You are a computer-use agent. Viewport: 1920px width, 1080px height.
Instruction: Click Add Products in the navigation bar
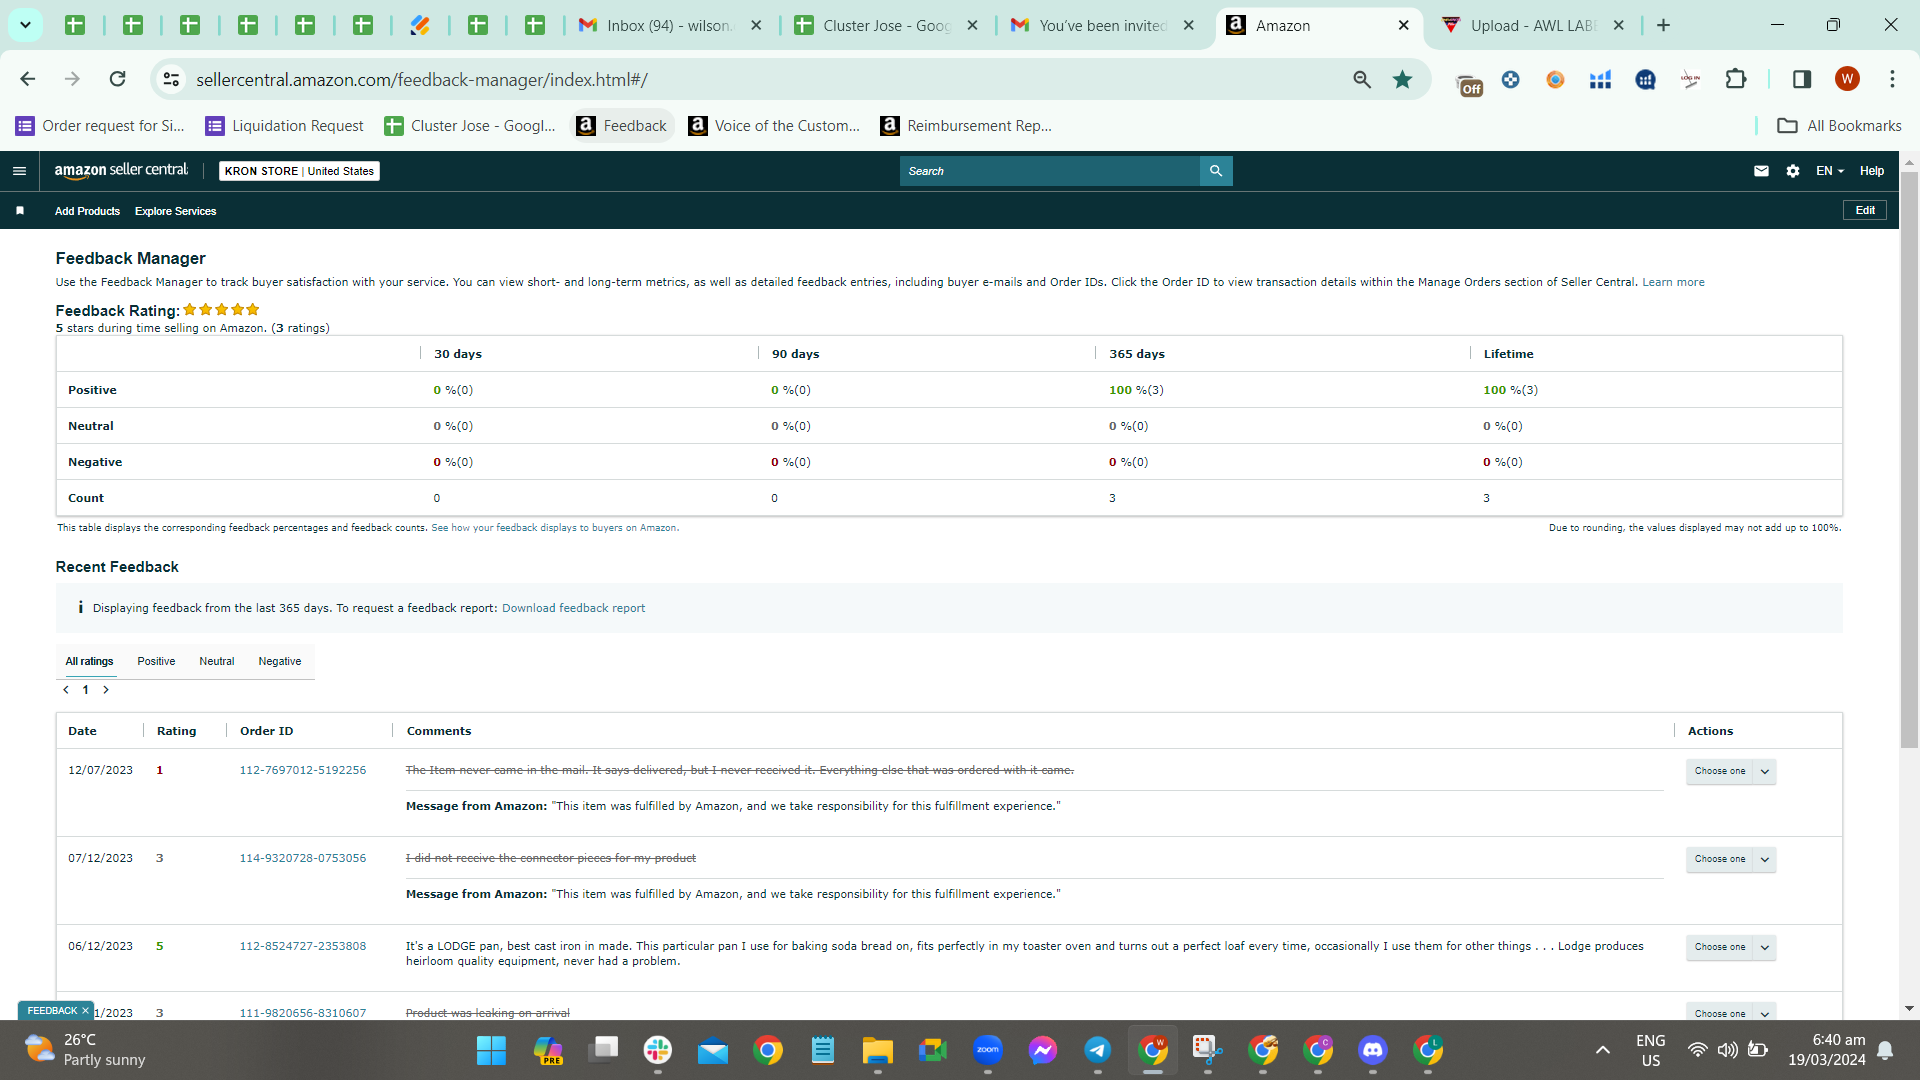pyautogui.click(x=87, y=211)
